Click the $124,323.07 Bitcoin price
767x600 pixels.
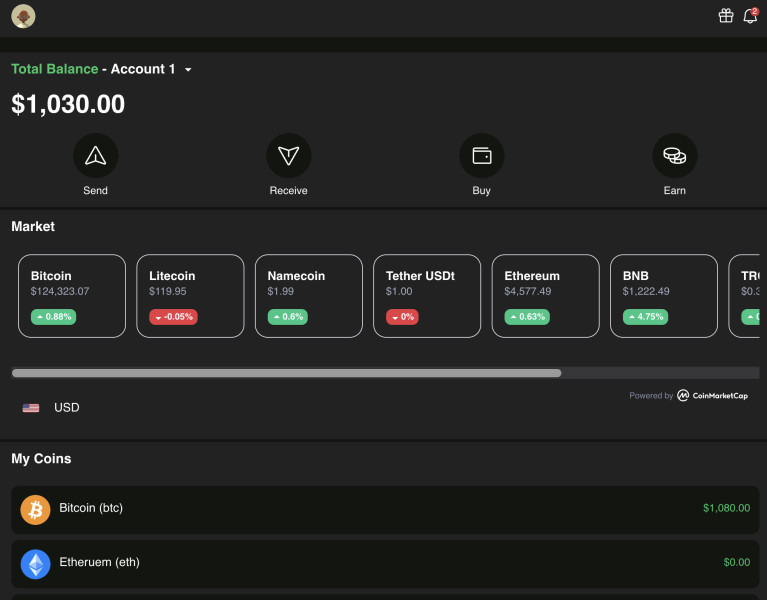coord(60,291)
